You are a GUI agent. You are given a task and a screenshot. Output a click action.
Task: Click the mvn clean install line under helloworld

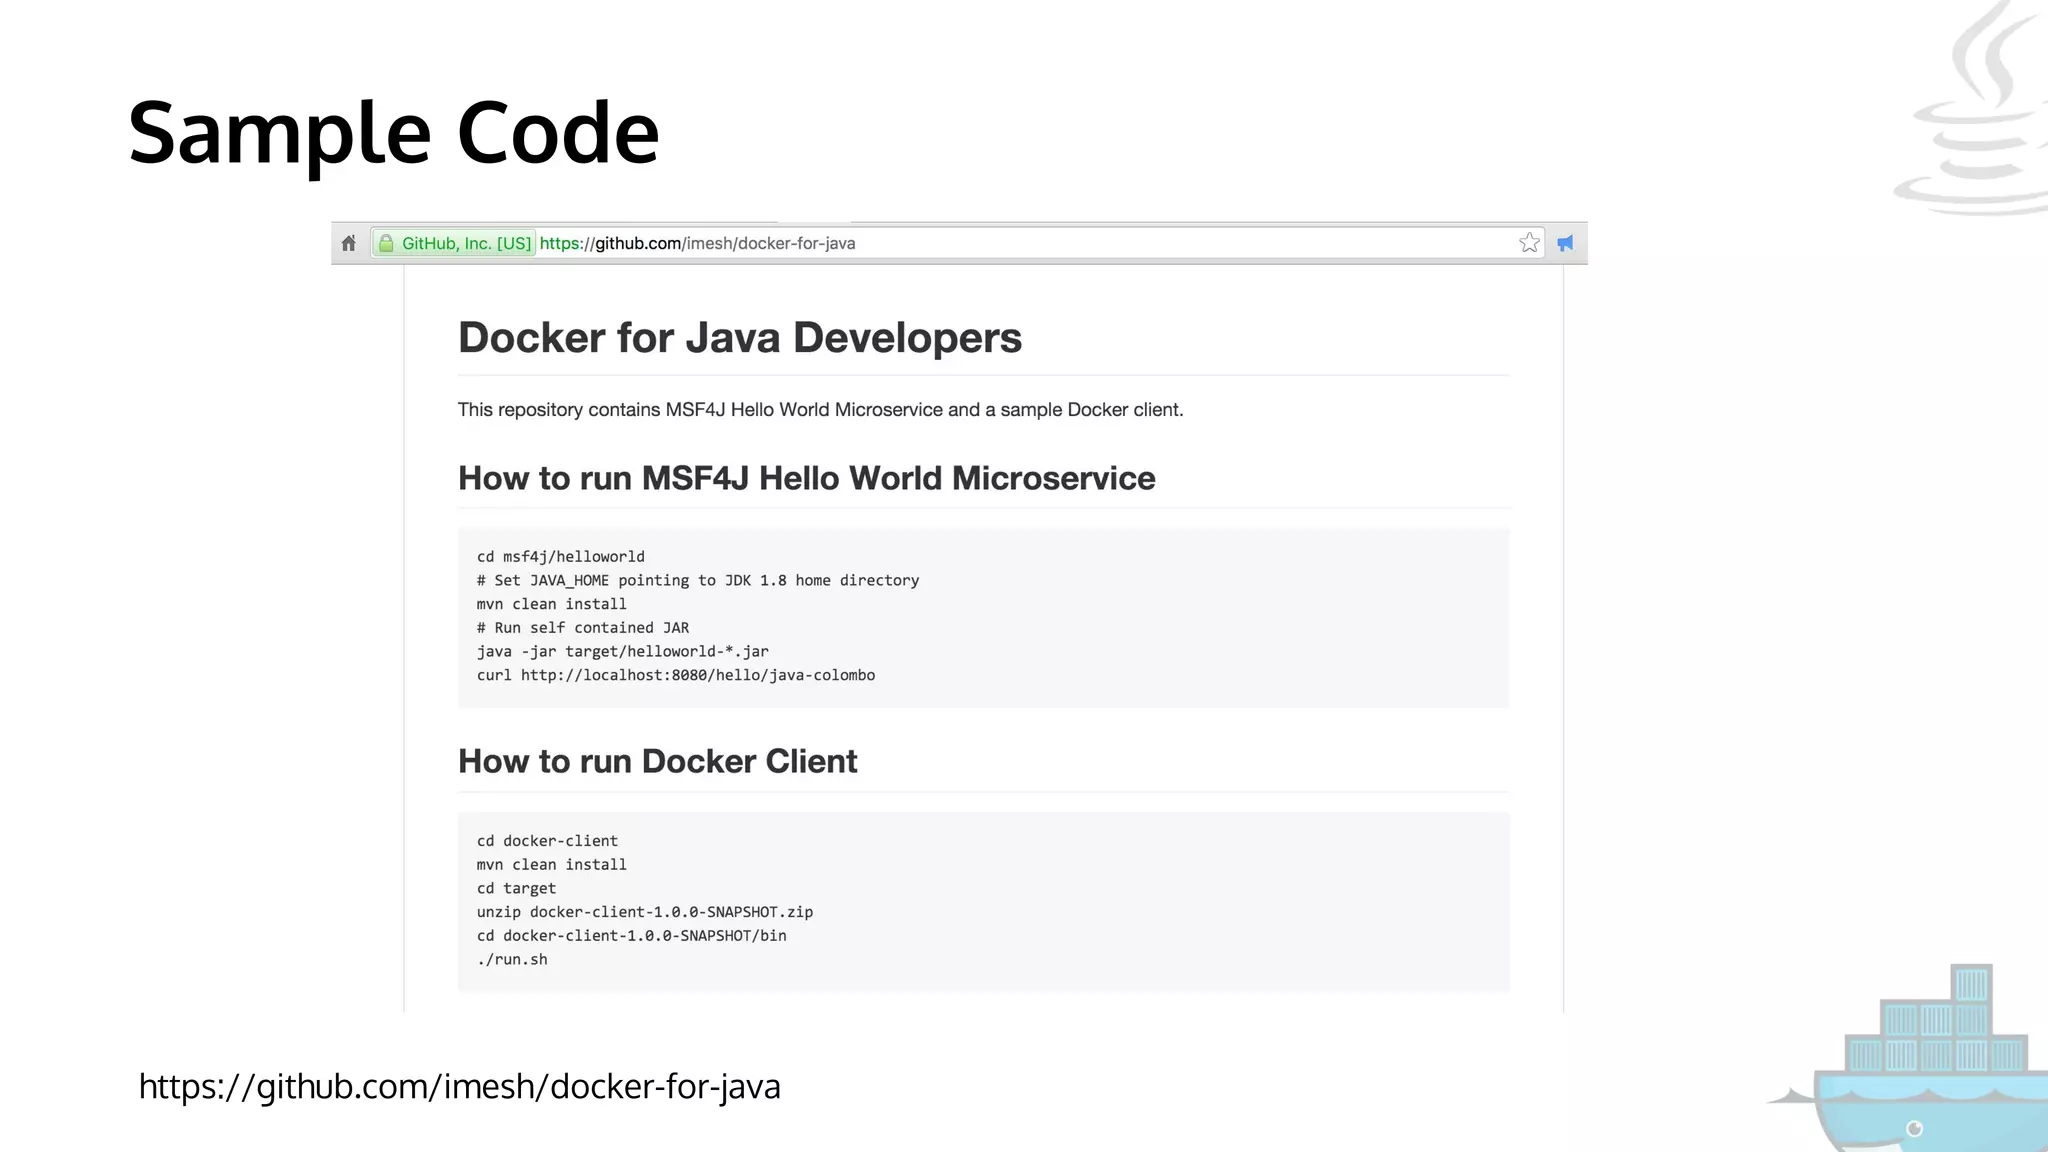coord(551,604)
